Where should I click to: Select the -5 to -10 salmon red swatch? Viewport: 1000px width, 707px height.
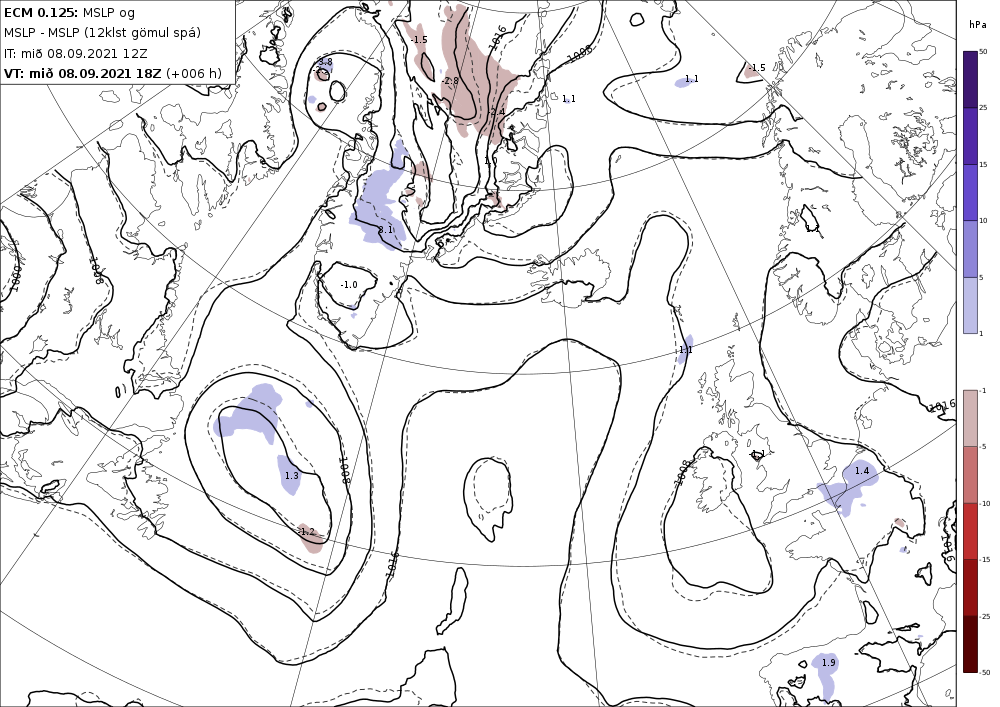click(970, 474)
